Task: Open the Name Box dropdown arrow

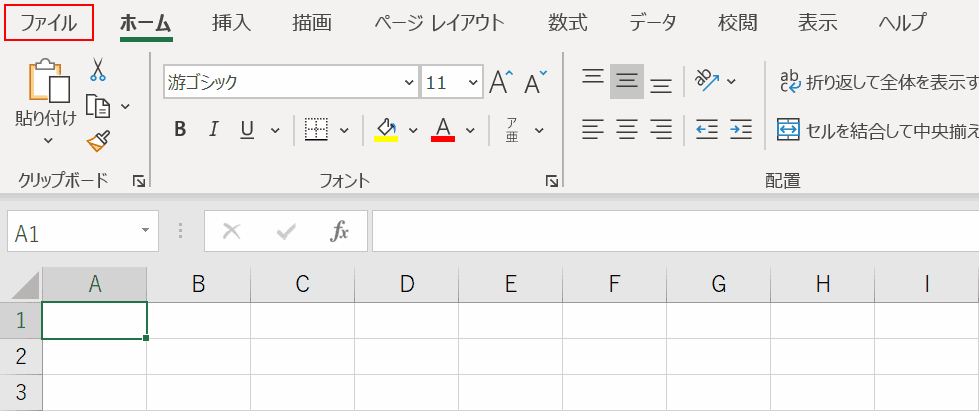Action: [x=145, y=232]
